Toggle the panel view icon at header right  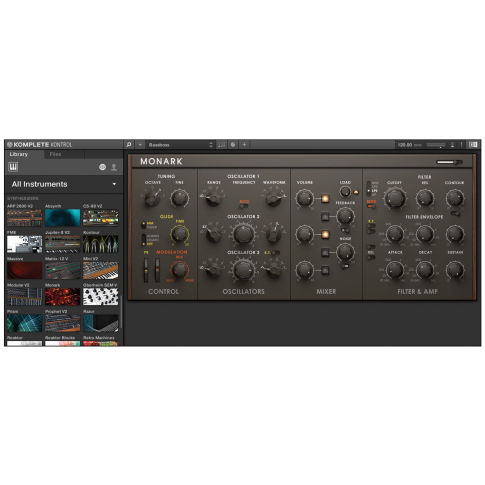click(x=473, y=145)
